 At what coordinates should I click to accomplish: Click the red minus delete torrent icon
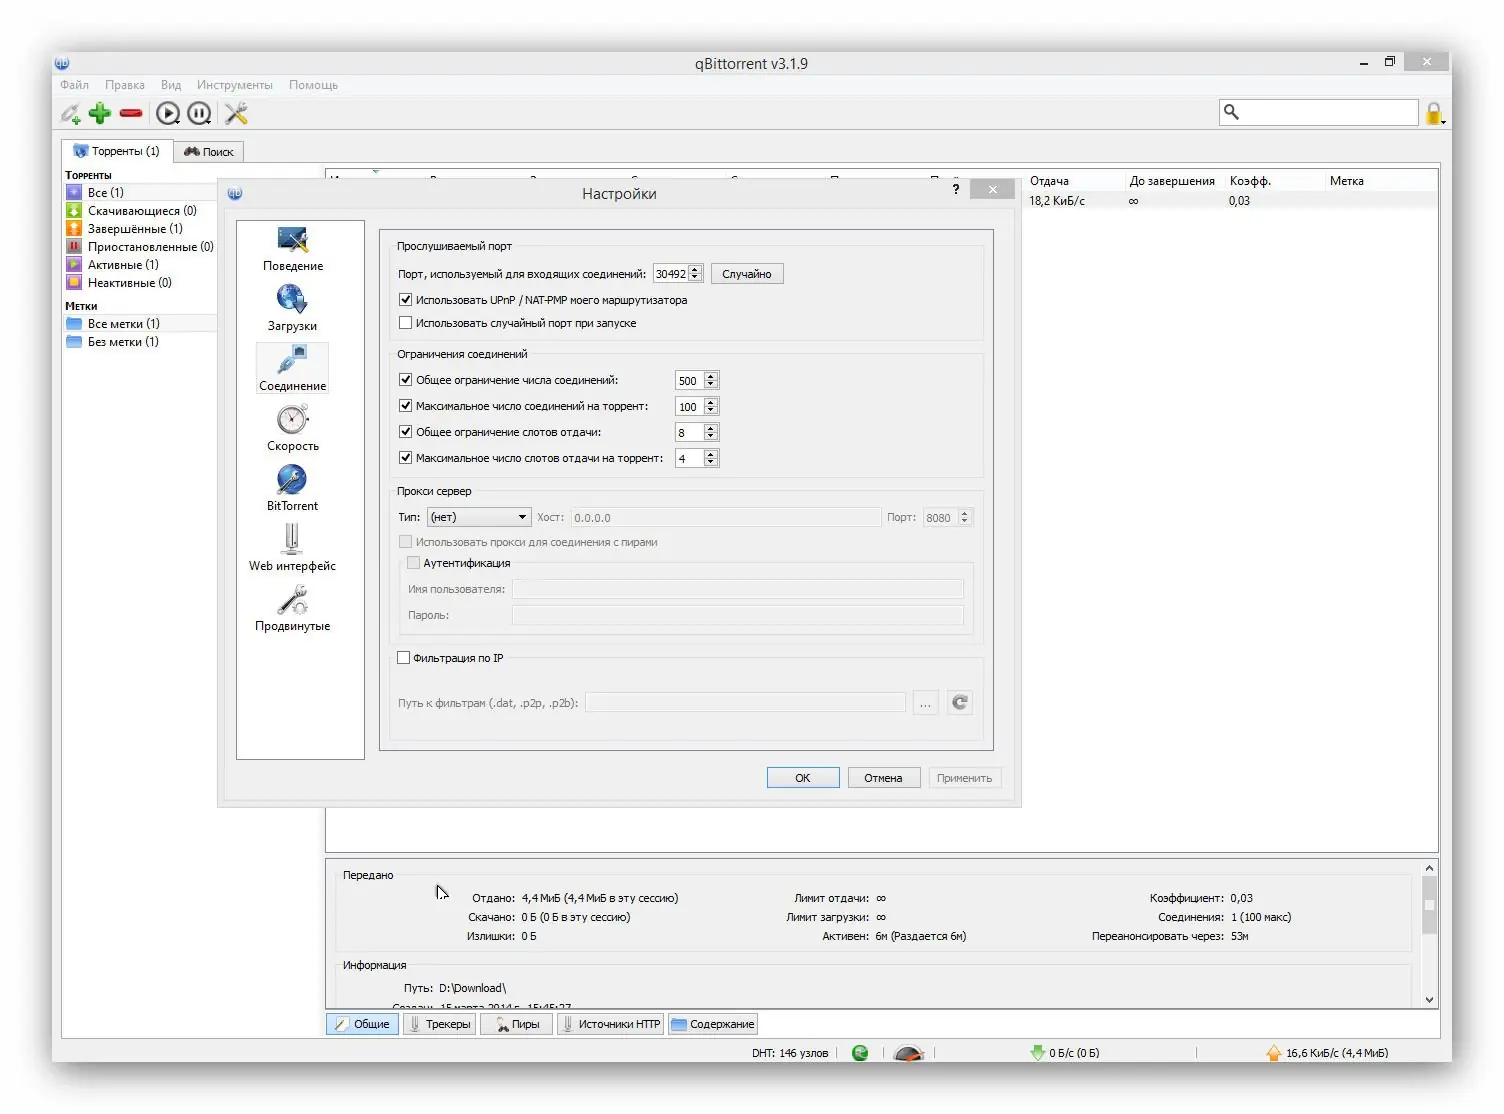coord(131,113)
